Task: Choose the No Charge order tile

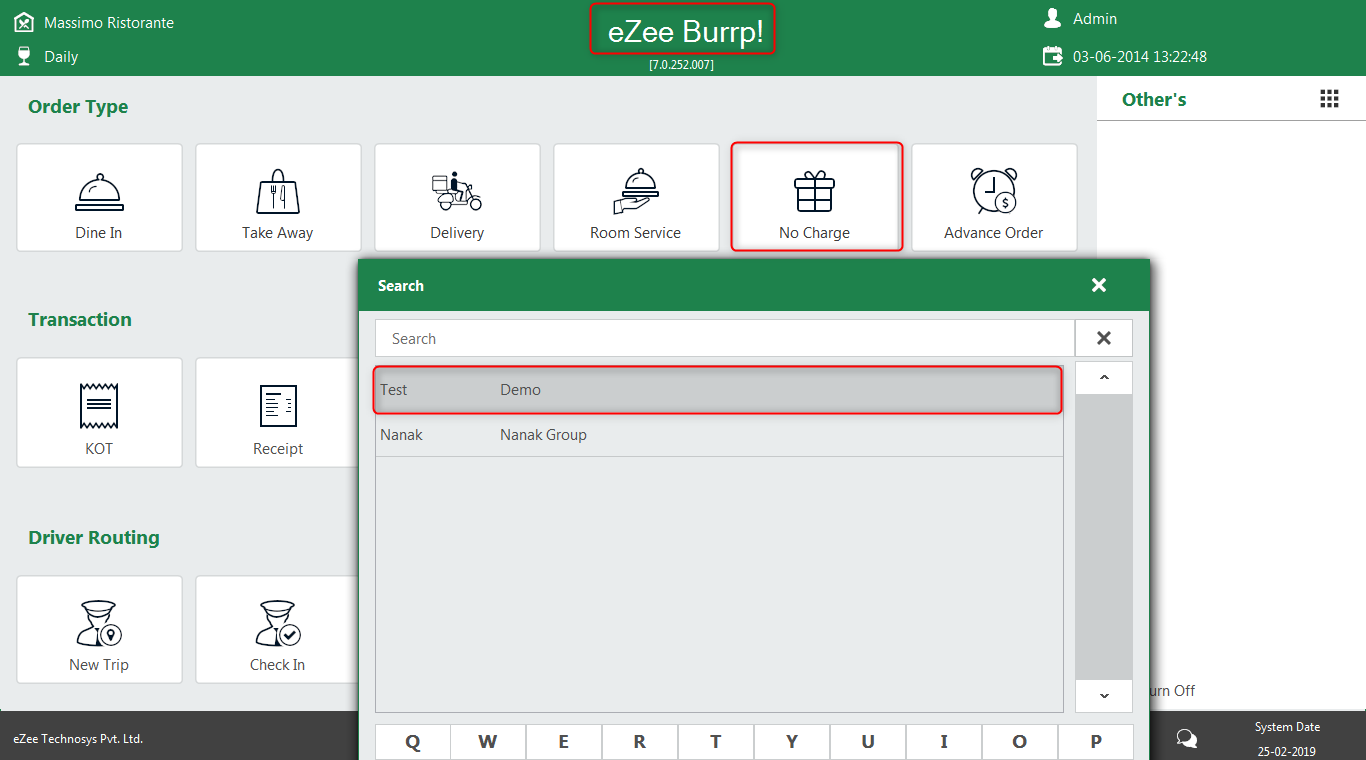Action: (x=816, y=197)
